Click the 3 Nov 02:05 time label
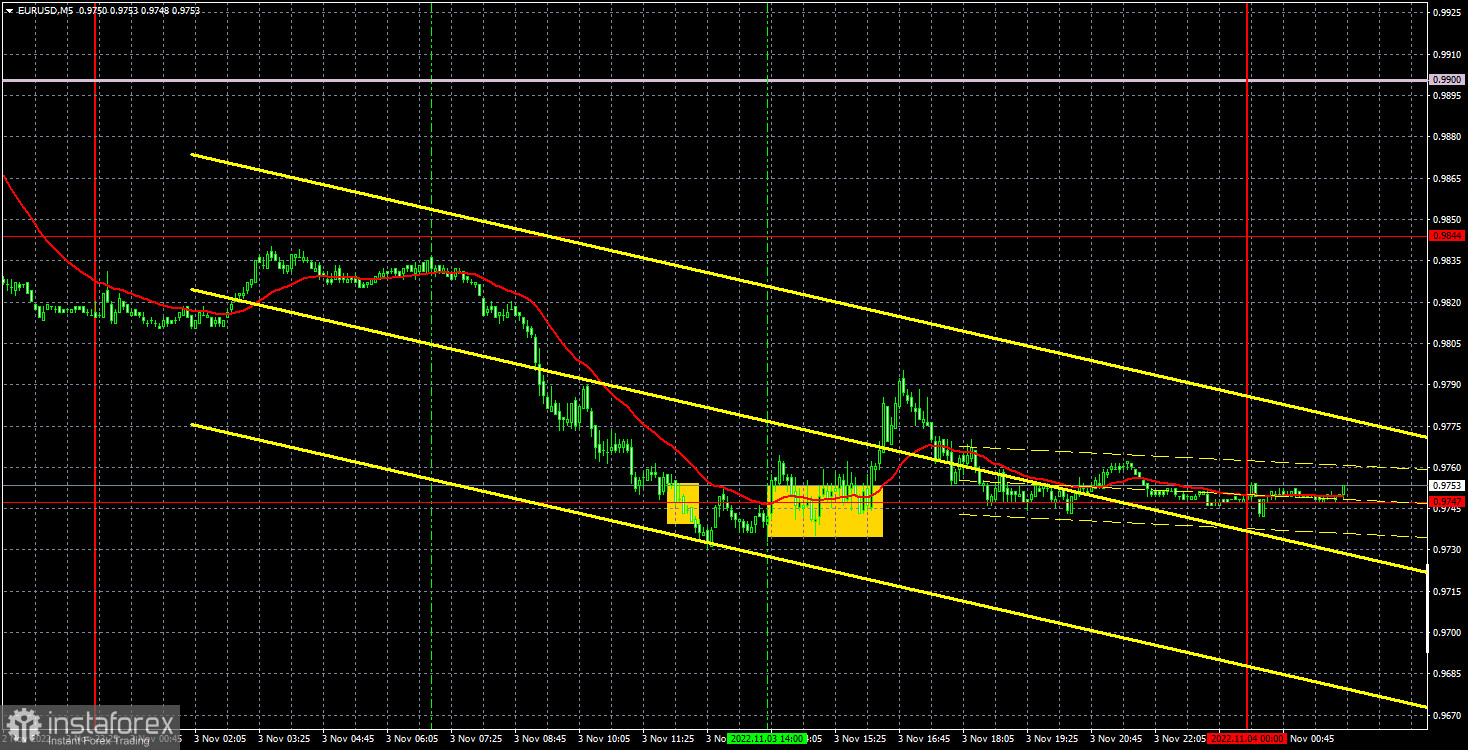Screen dimensions: 1468x750 tap(221, 739)
